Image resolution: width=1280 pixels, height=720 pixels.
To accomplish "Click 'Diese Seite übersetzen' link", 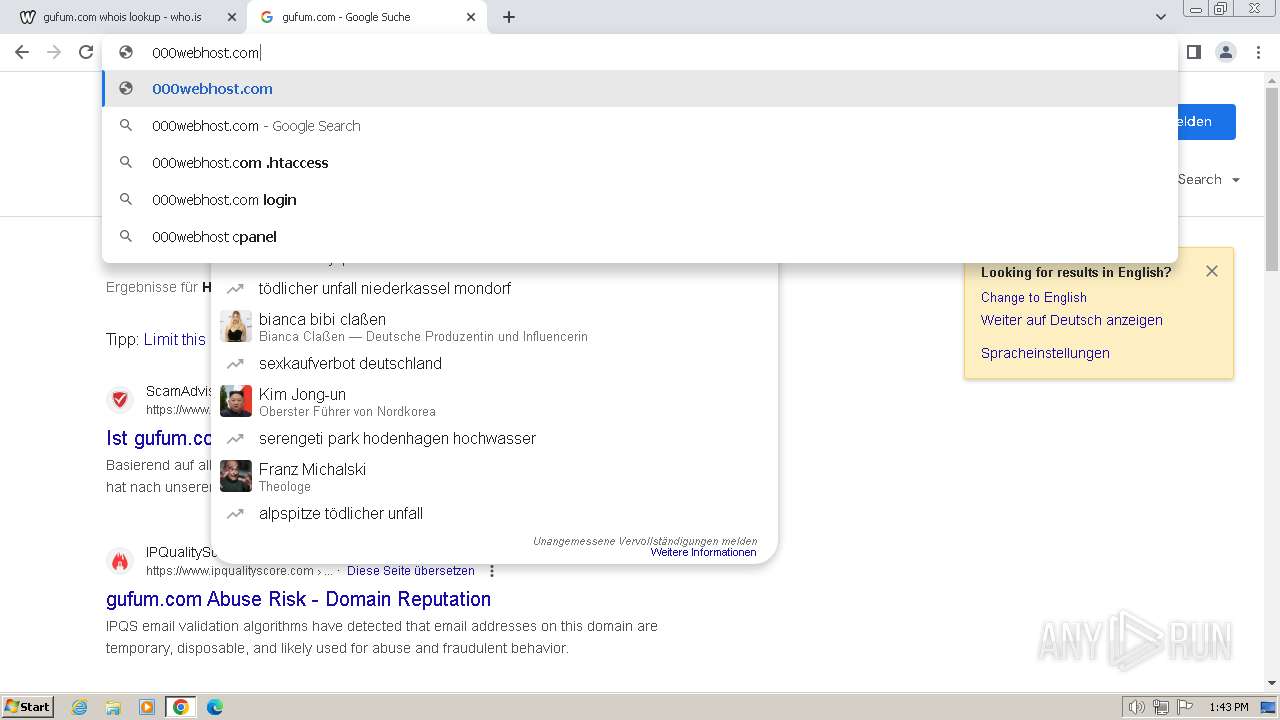I will (x=410, y=571).
